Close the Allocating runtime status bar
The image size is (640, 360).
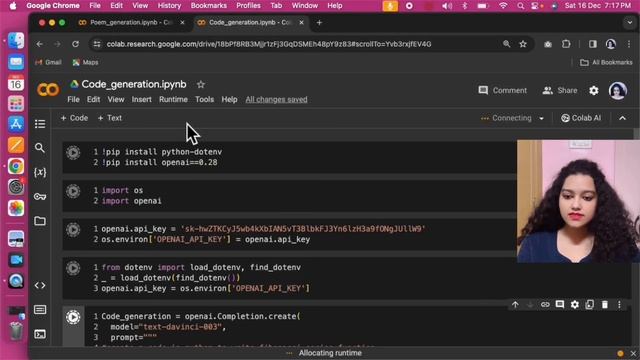point(633,353)
